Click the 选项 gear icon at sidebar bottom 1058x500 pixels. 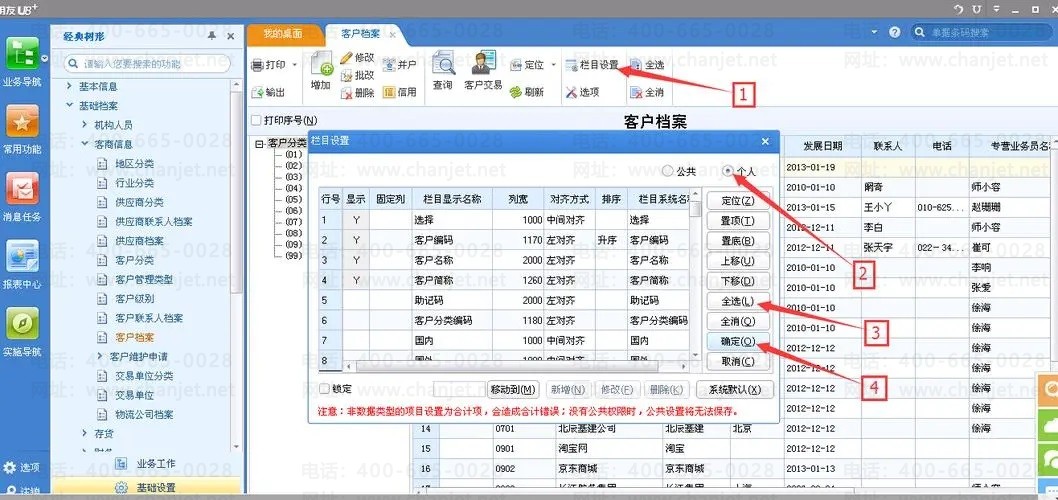9,468
